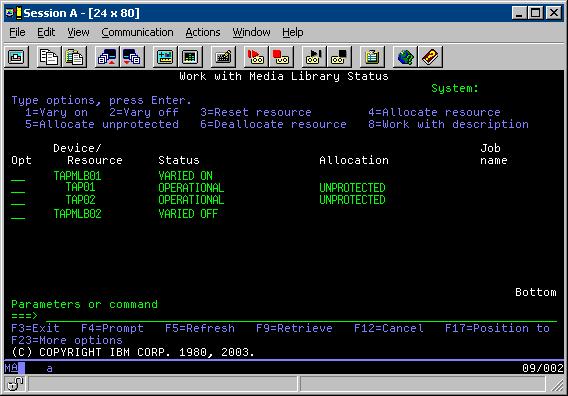The width and height of the screenshot is (568, 396).
Task: Click the Paste toolbar icon
Action: (x=74, y=57)
